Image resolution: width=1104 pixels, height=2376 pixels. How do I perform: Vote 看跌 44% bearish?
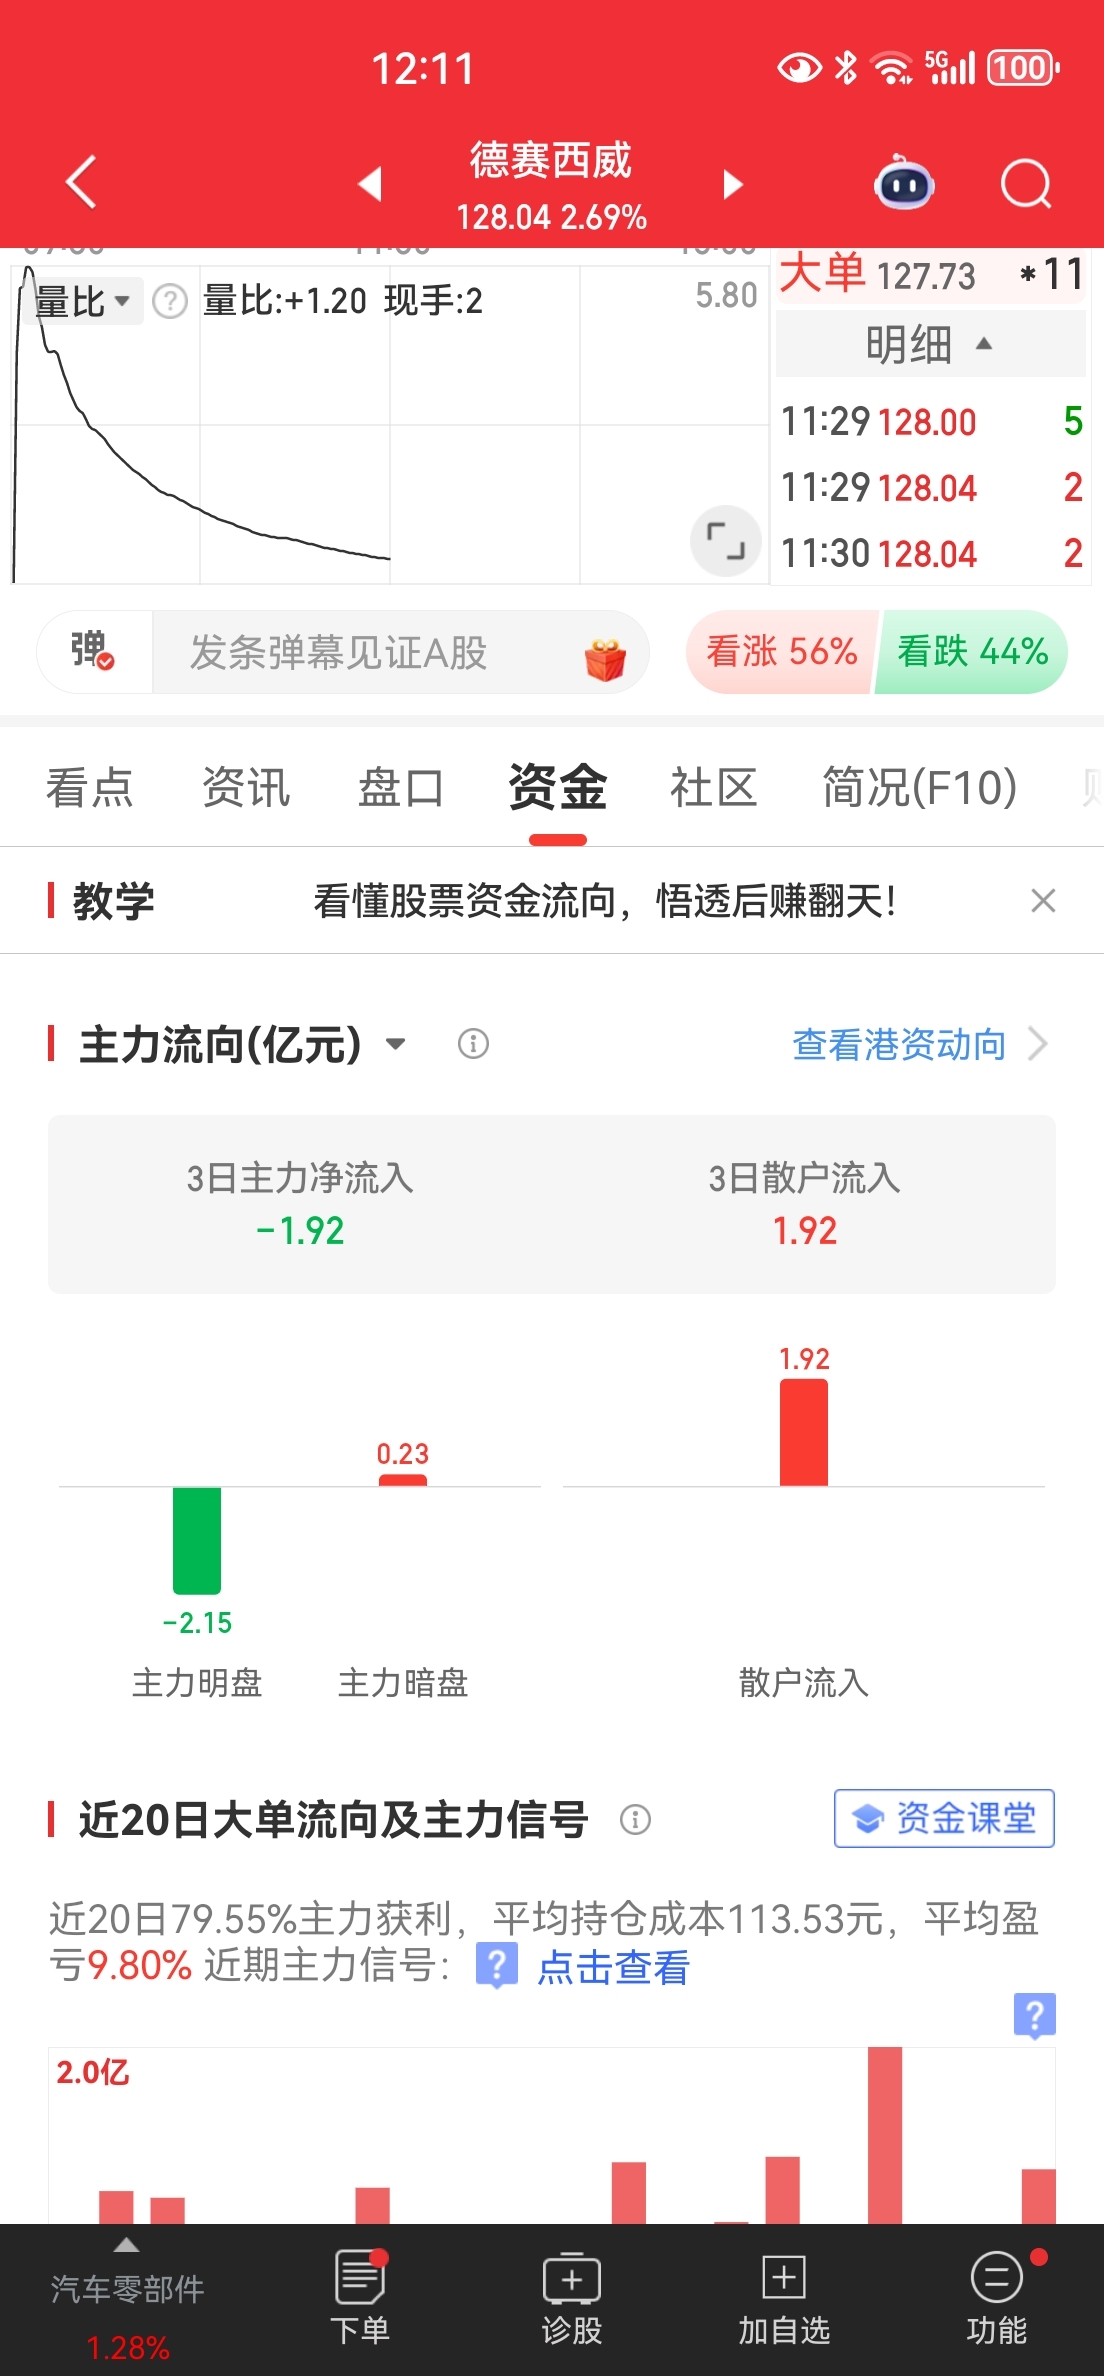[972, 652]
